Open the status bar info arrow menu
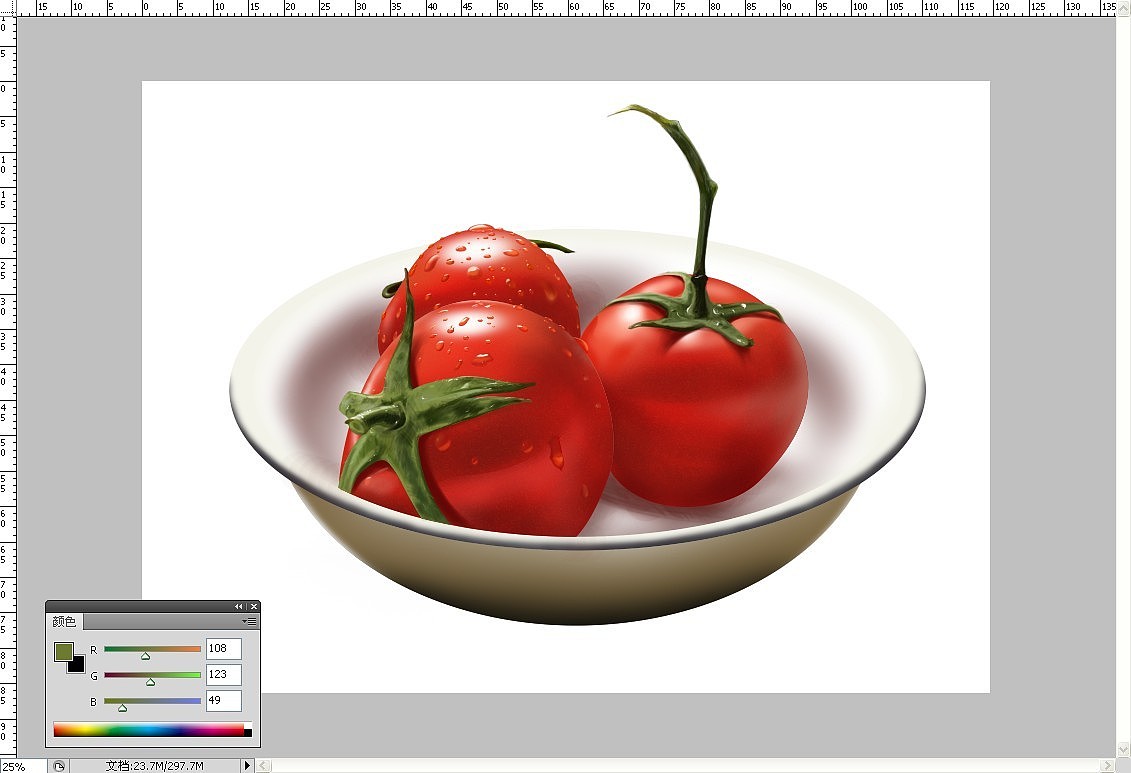Screen dimensions: 1131x773 [247, 765]
